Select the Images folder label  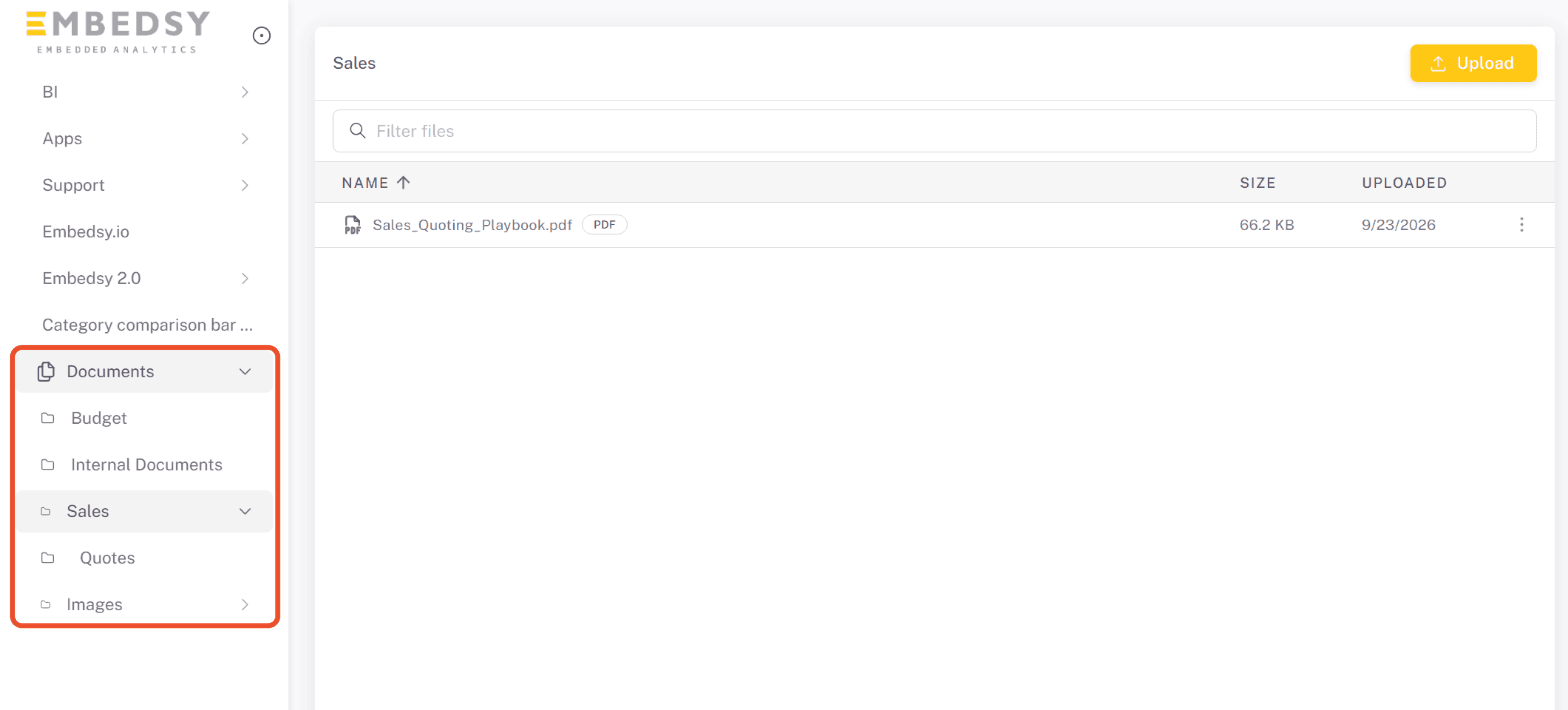(95, 605)
